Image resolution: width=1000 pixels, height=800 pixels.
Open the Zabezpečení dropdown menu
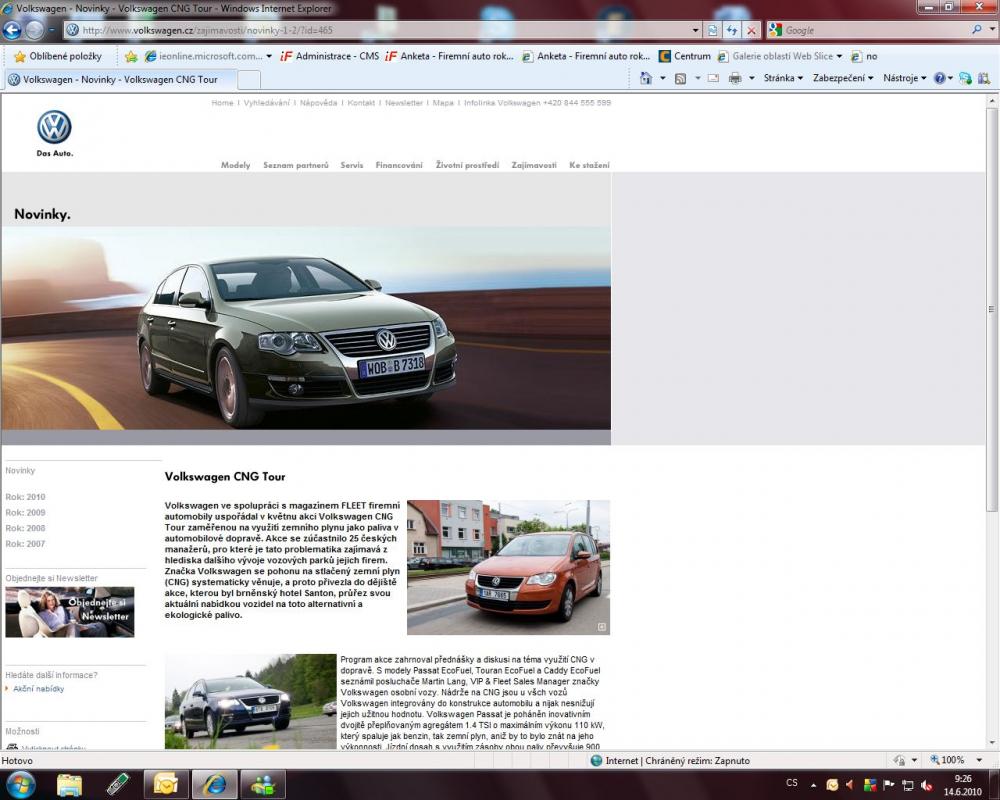coord(842,78)
